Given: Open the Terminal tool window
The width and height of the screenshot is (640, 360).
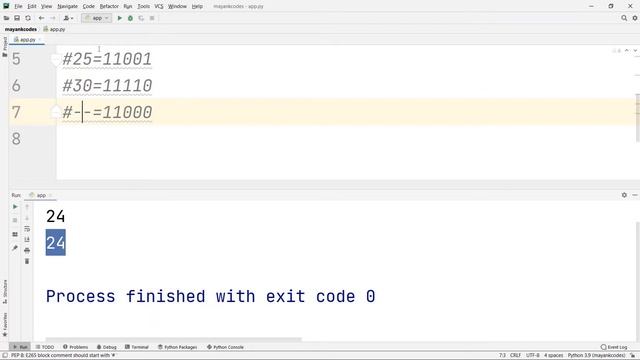Looking at the screenshot, I should [137, 347].
